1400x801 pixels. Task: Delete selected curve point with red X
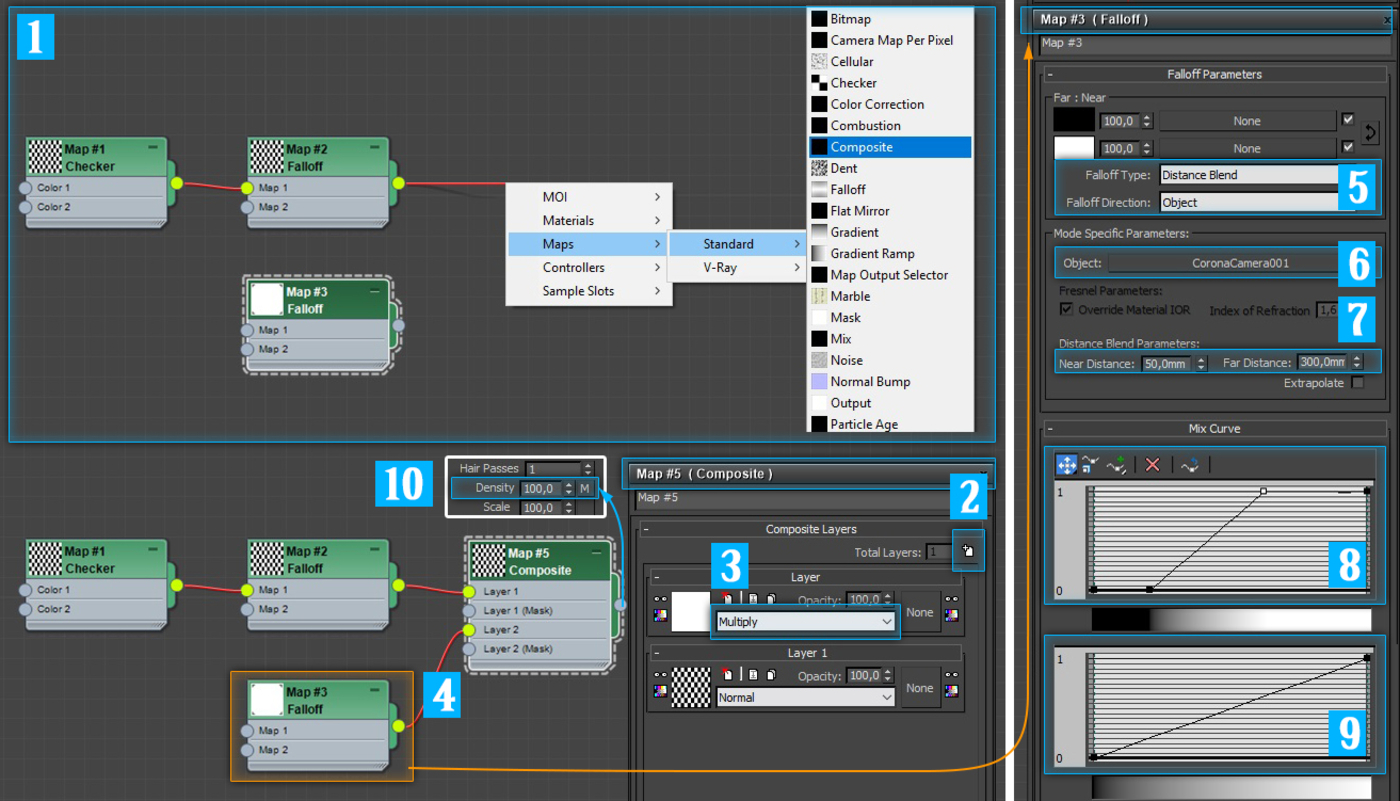pos(1153,465)
